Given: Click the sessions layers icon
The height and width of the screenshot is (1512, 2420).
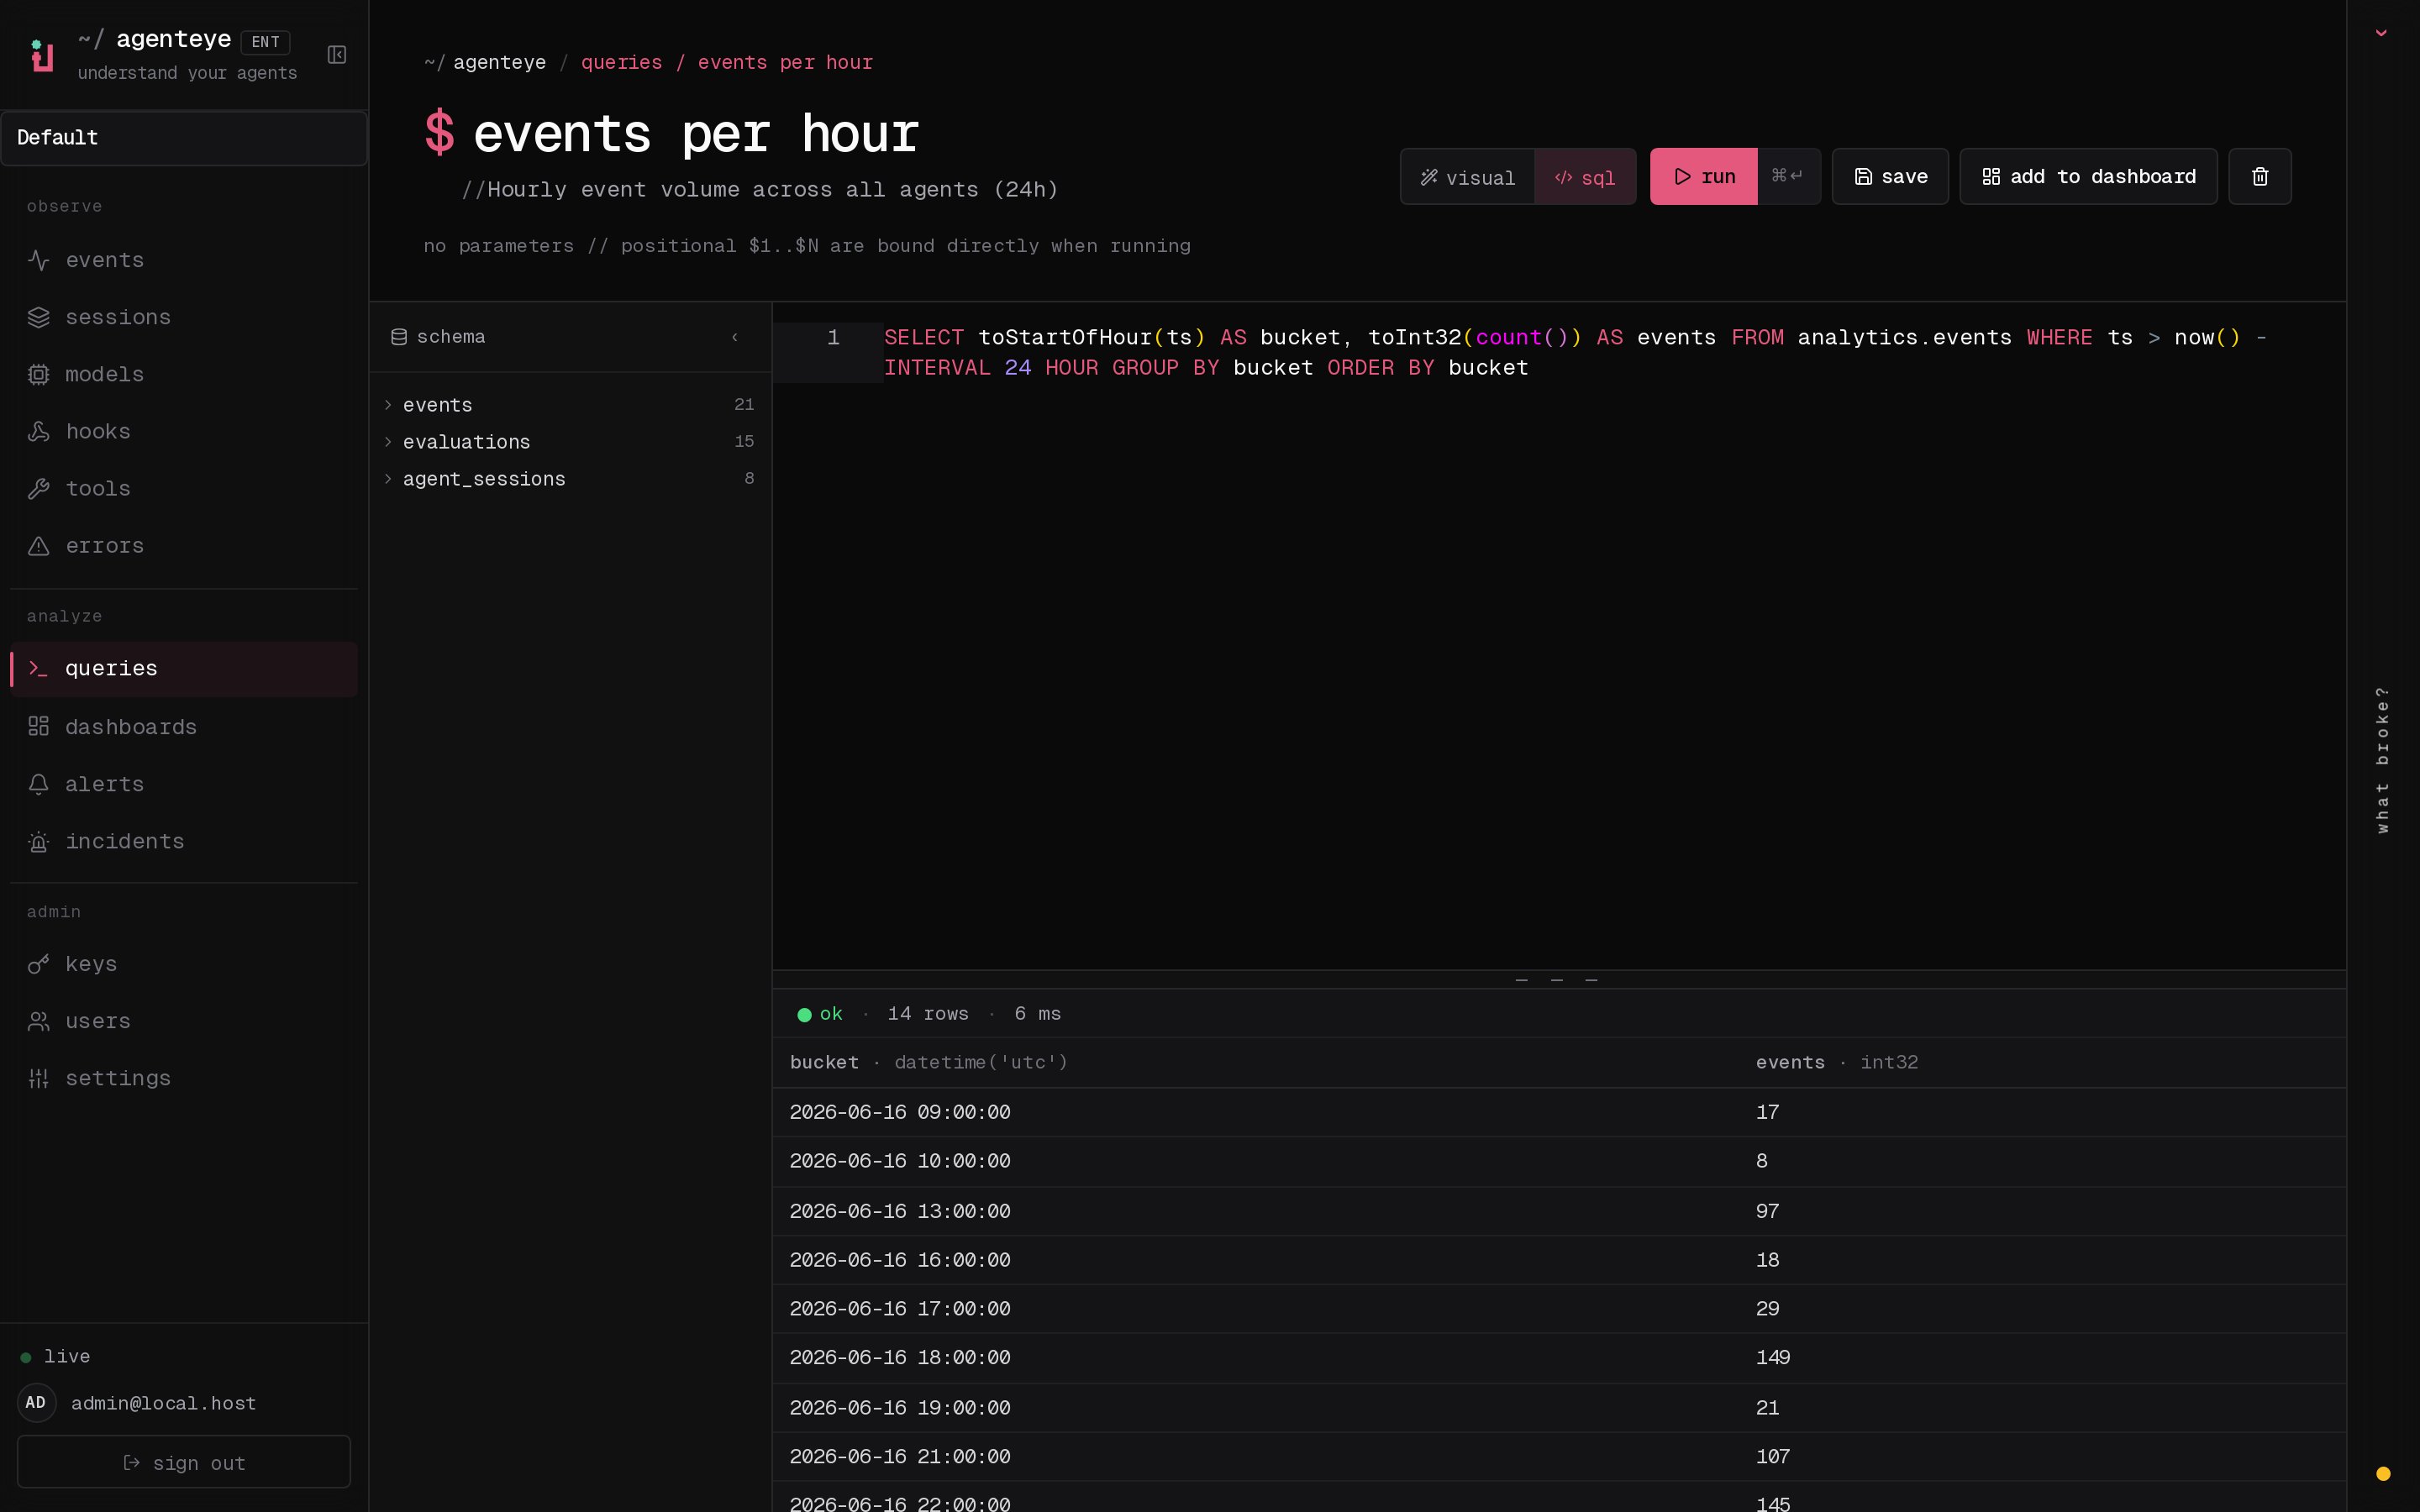Looking at the screenshot, I should 39,317.
